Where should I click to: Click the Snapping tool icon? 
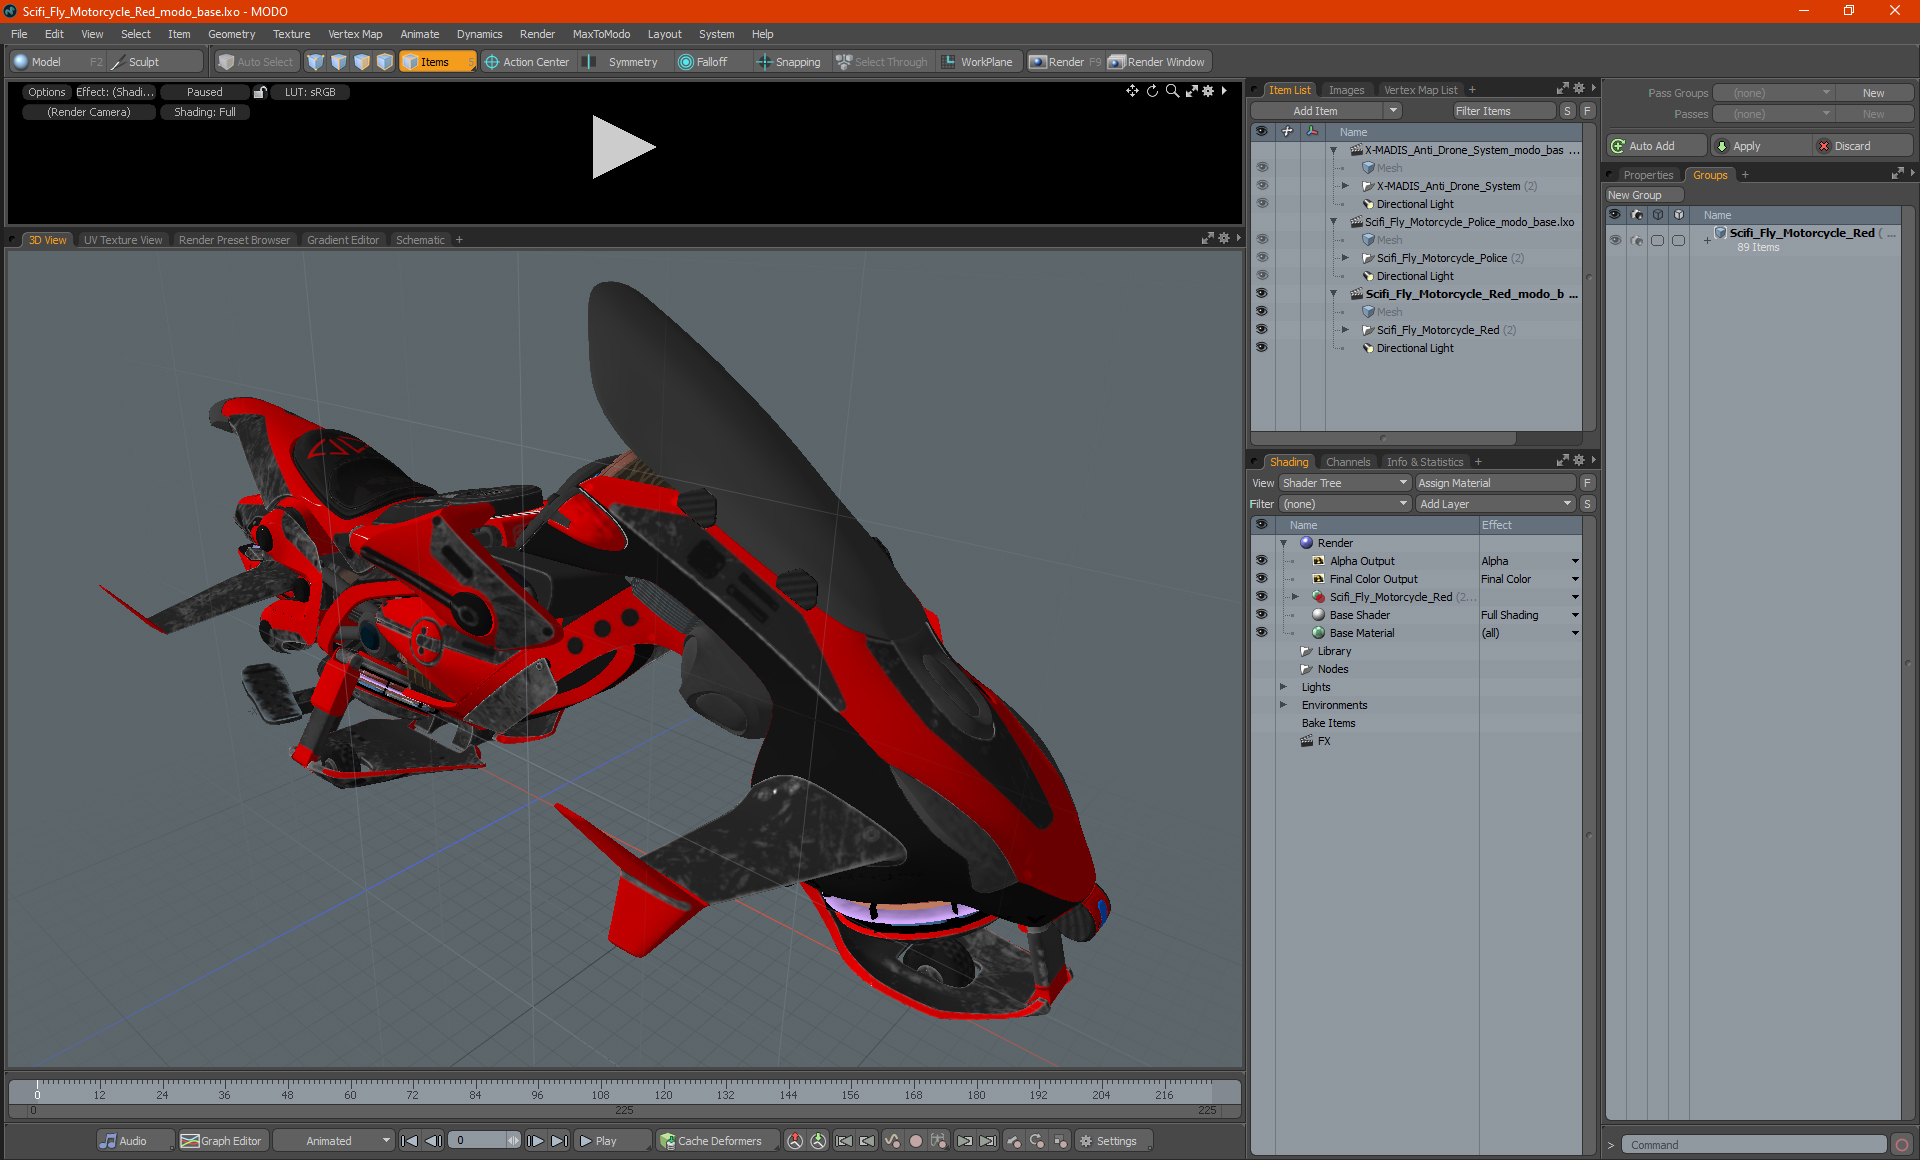765,62
